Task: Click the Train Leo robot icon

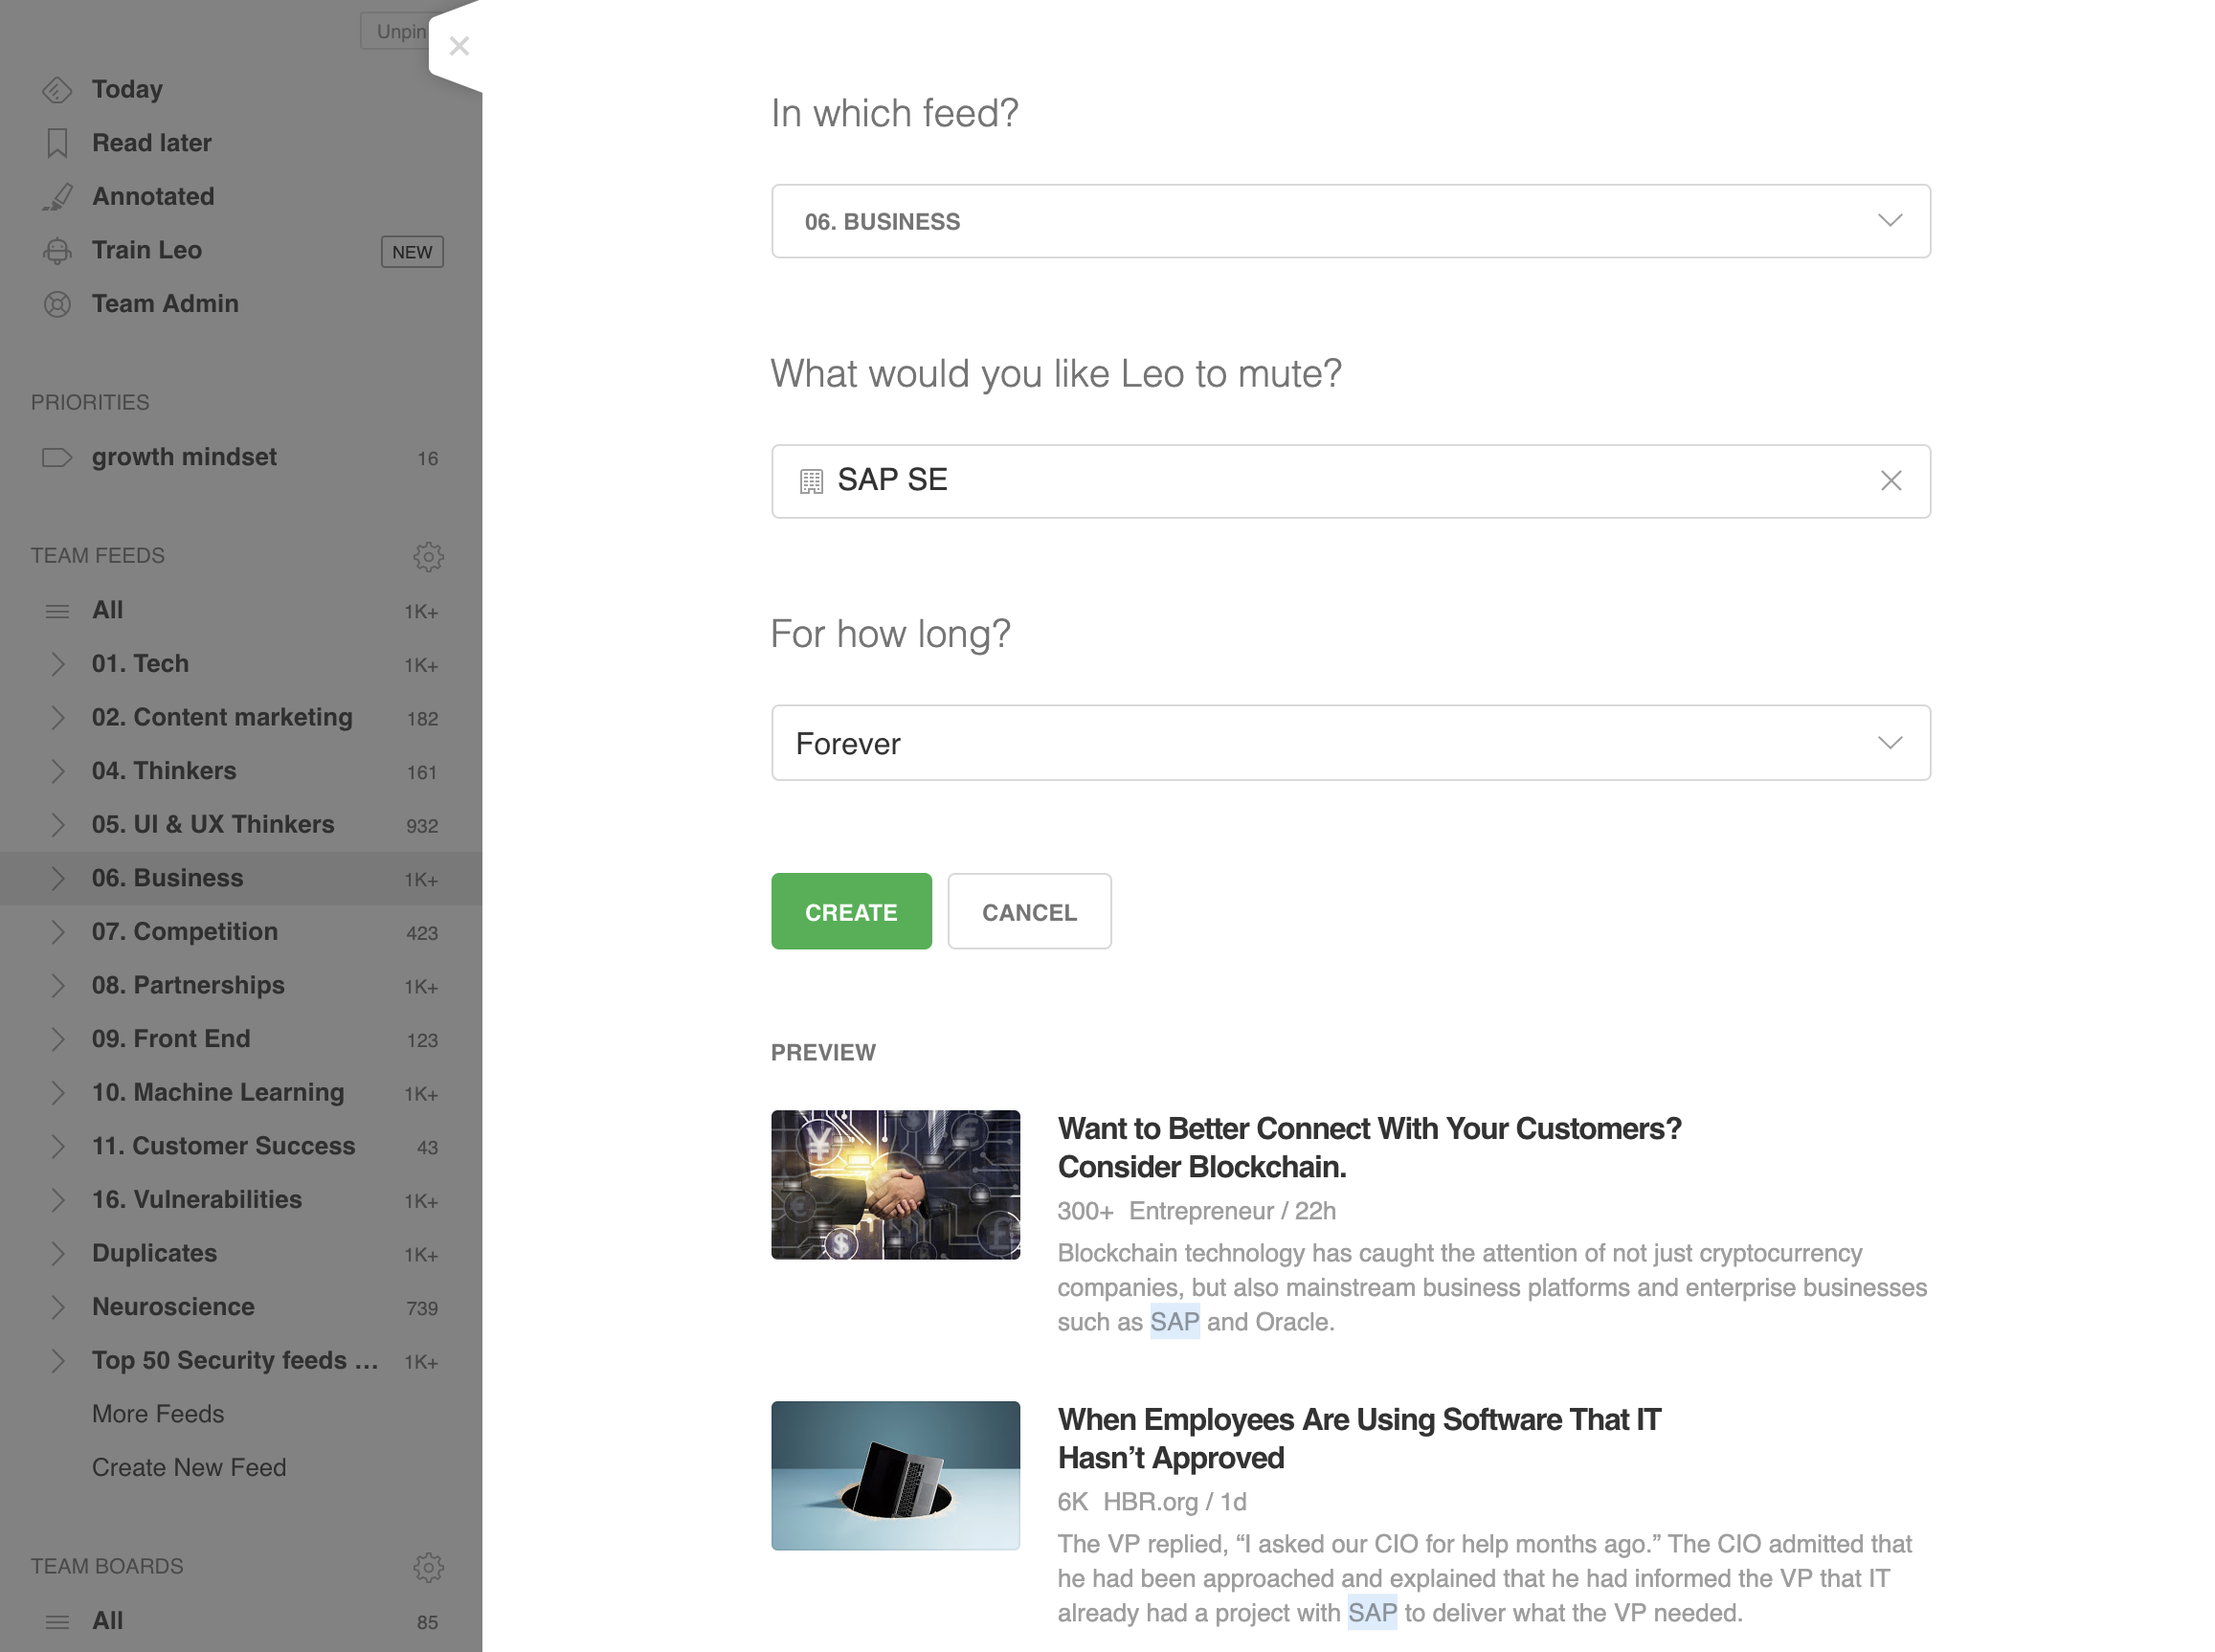Action: (x=57, y=251)
